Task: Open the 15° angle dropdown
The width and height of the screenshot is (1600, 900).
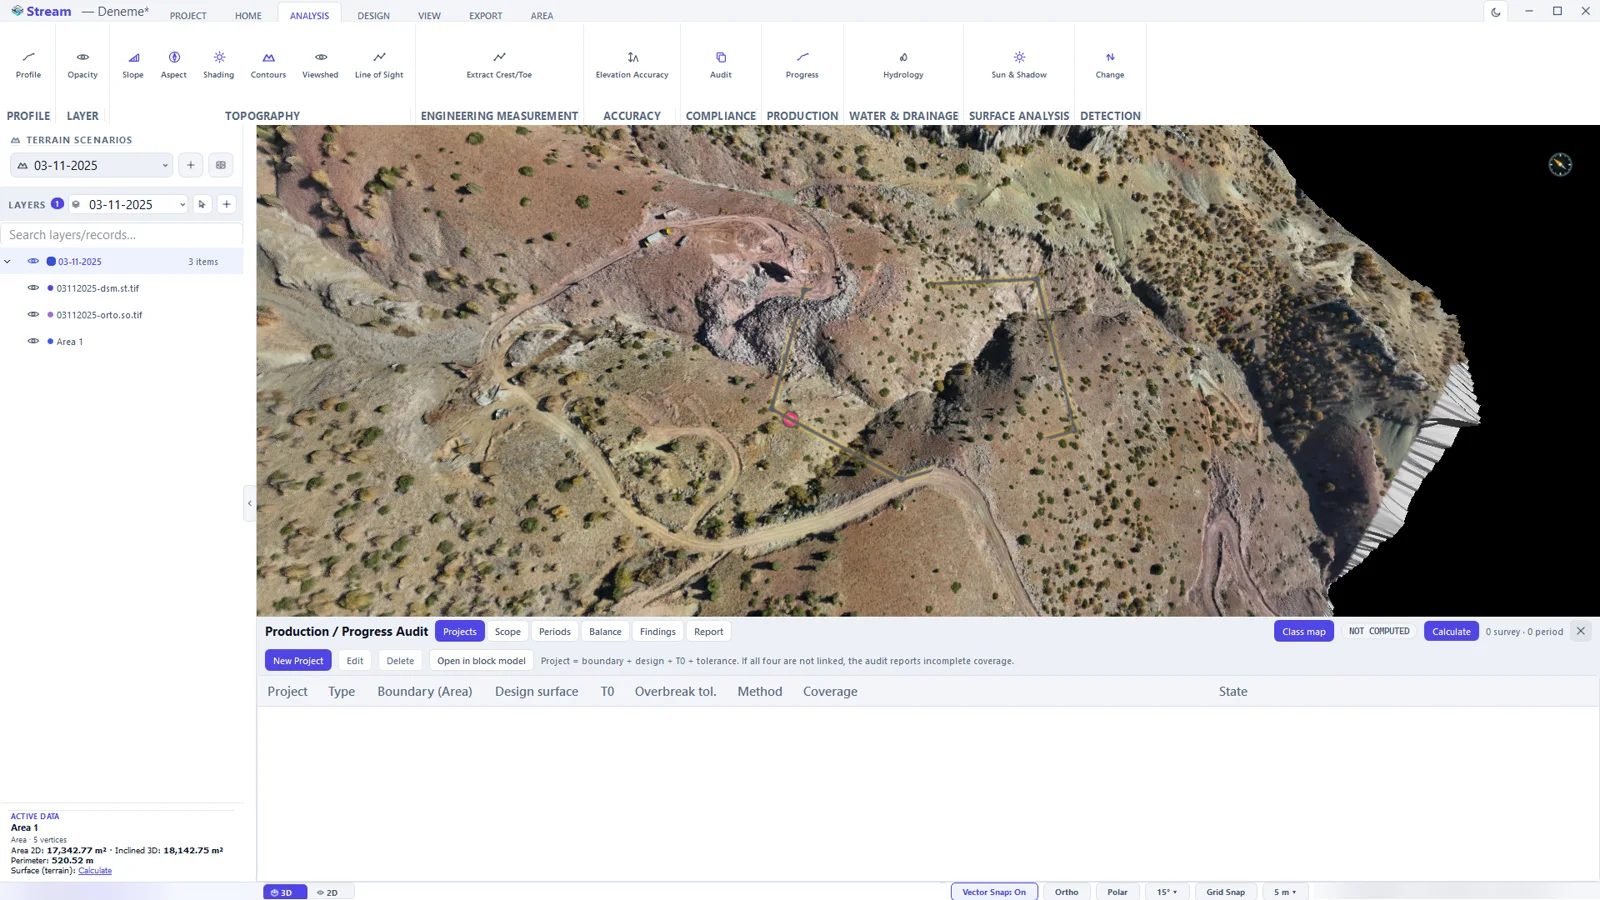Action: pos(1167,892)
